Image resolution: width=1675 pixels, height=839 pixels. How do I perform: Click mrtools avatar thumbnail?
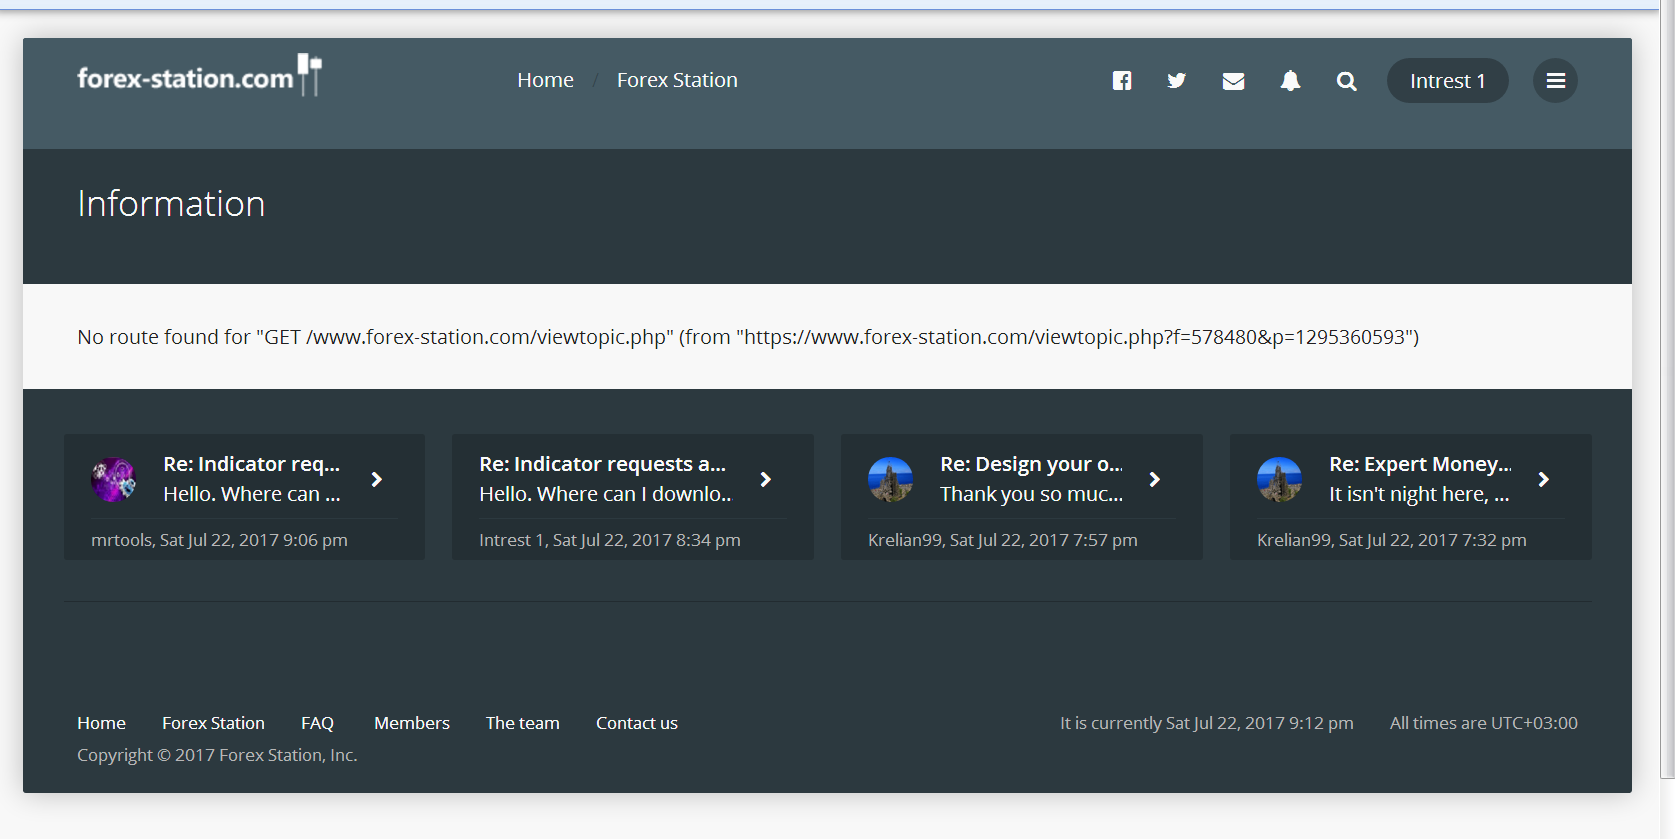click(x=114, y=479)
